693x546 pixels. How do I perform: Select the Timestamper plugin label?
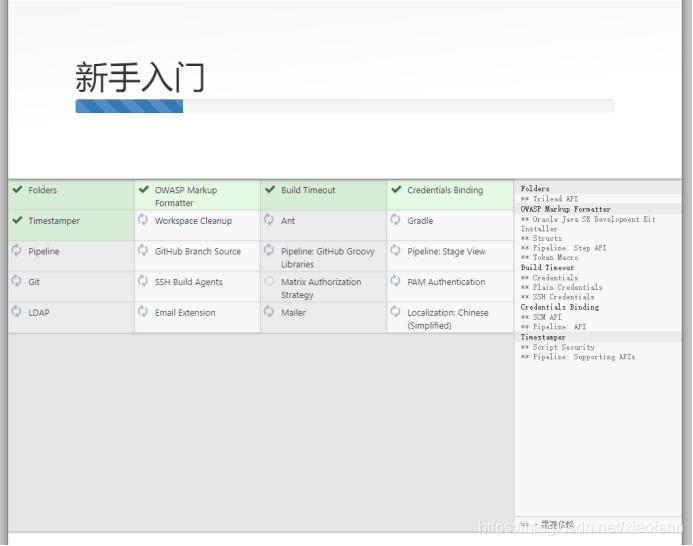[x=54, y=221]
